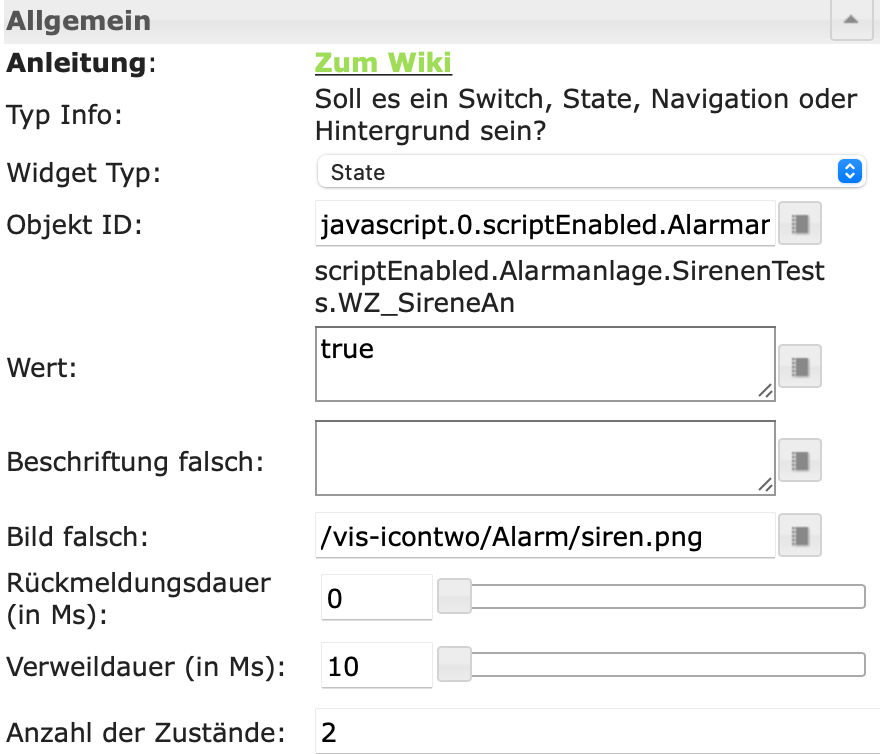
Task: Open the Widget Typ dropdown
Action: (x=590, y=172)
